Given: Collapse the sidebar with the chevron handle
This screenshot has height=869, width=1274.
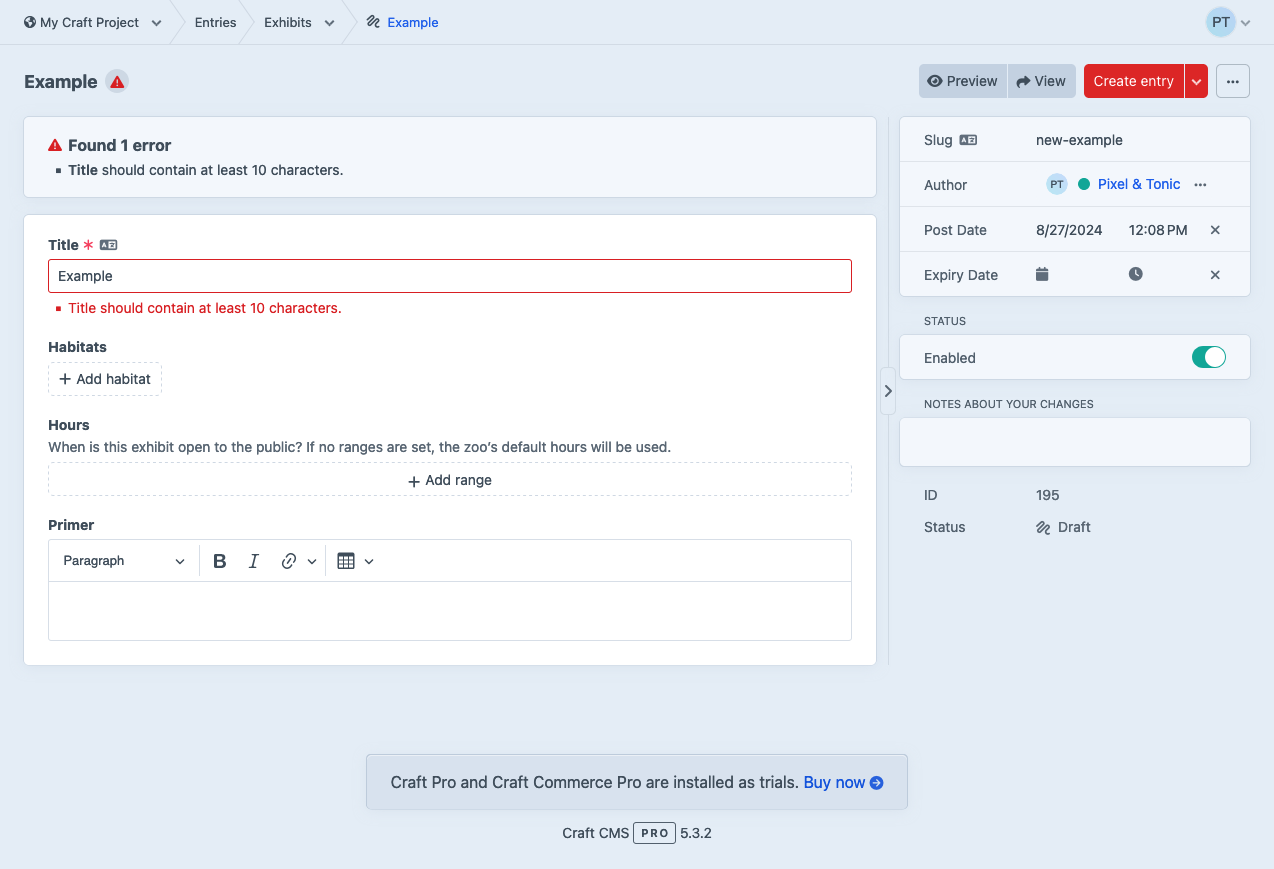Looking at the screenshot, I should click(888, 391).
